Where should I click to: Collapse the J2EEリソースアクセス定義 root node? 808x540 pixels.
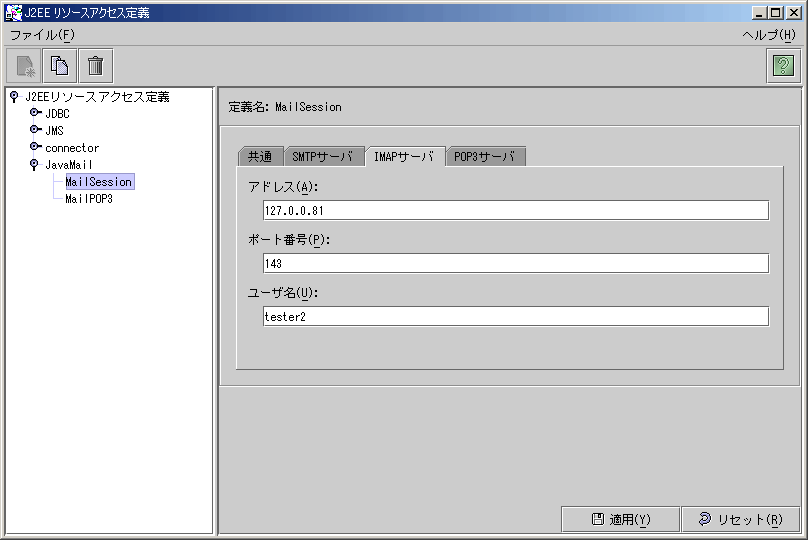coord(14,96)
